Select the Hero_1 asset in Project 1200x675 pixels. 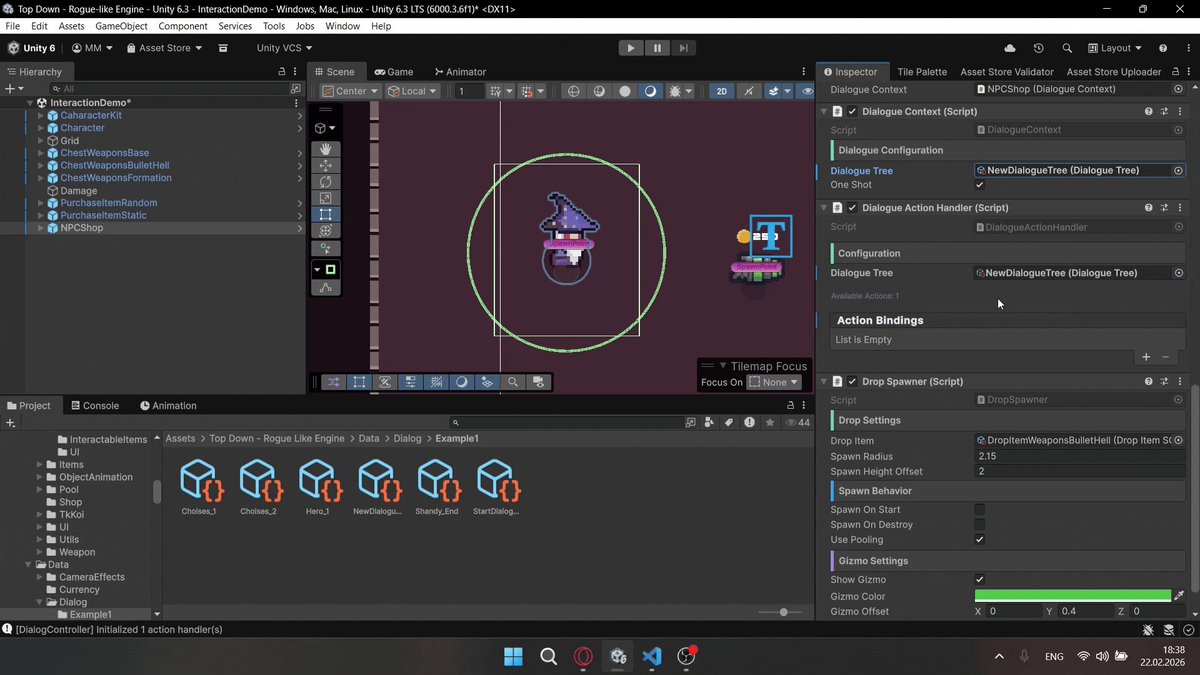point(317,487)
